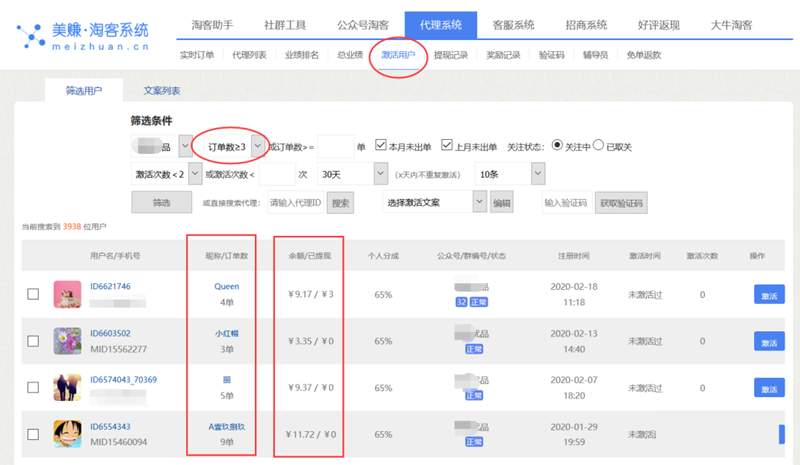Screen dimensions: 800x465
Task: Click avatar of user ID6621746
Action: pos(67,294)
